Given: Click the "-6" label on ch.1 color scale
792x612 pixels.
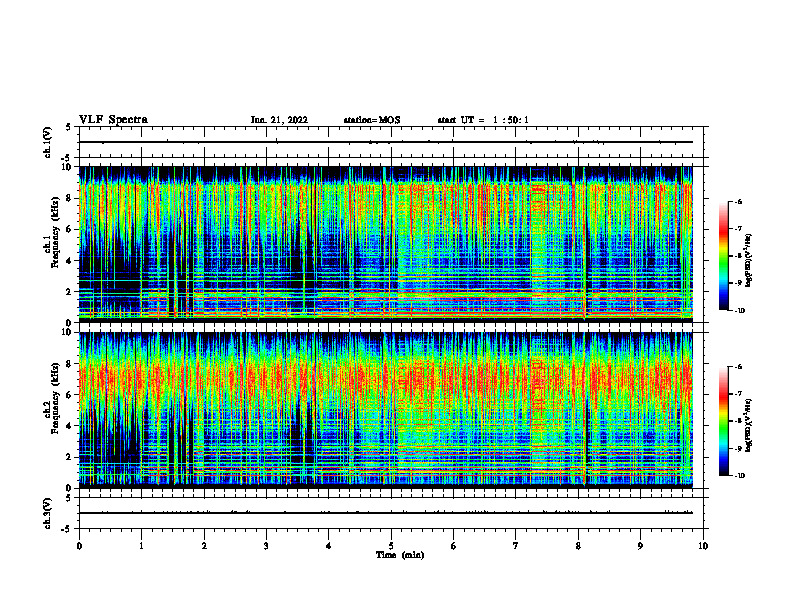Looking at the screenshot, I should [x=738, y=202].
